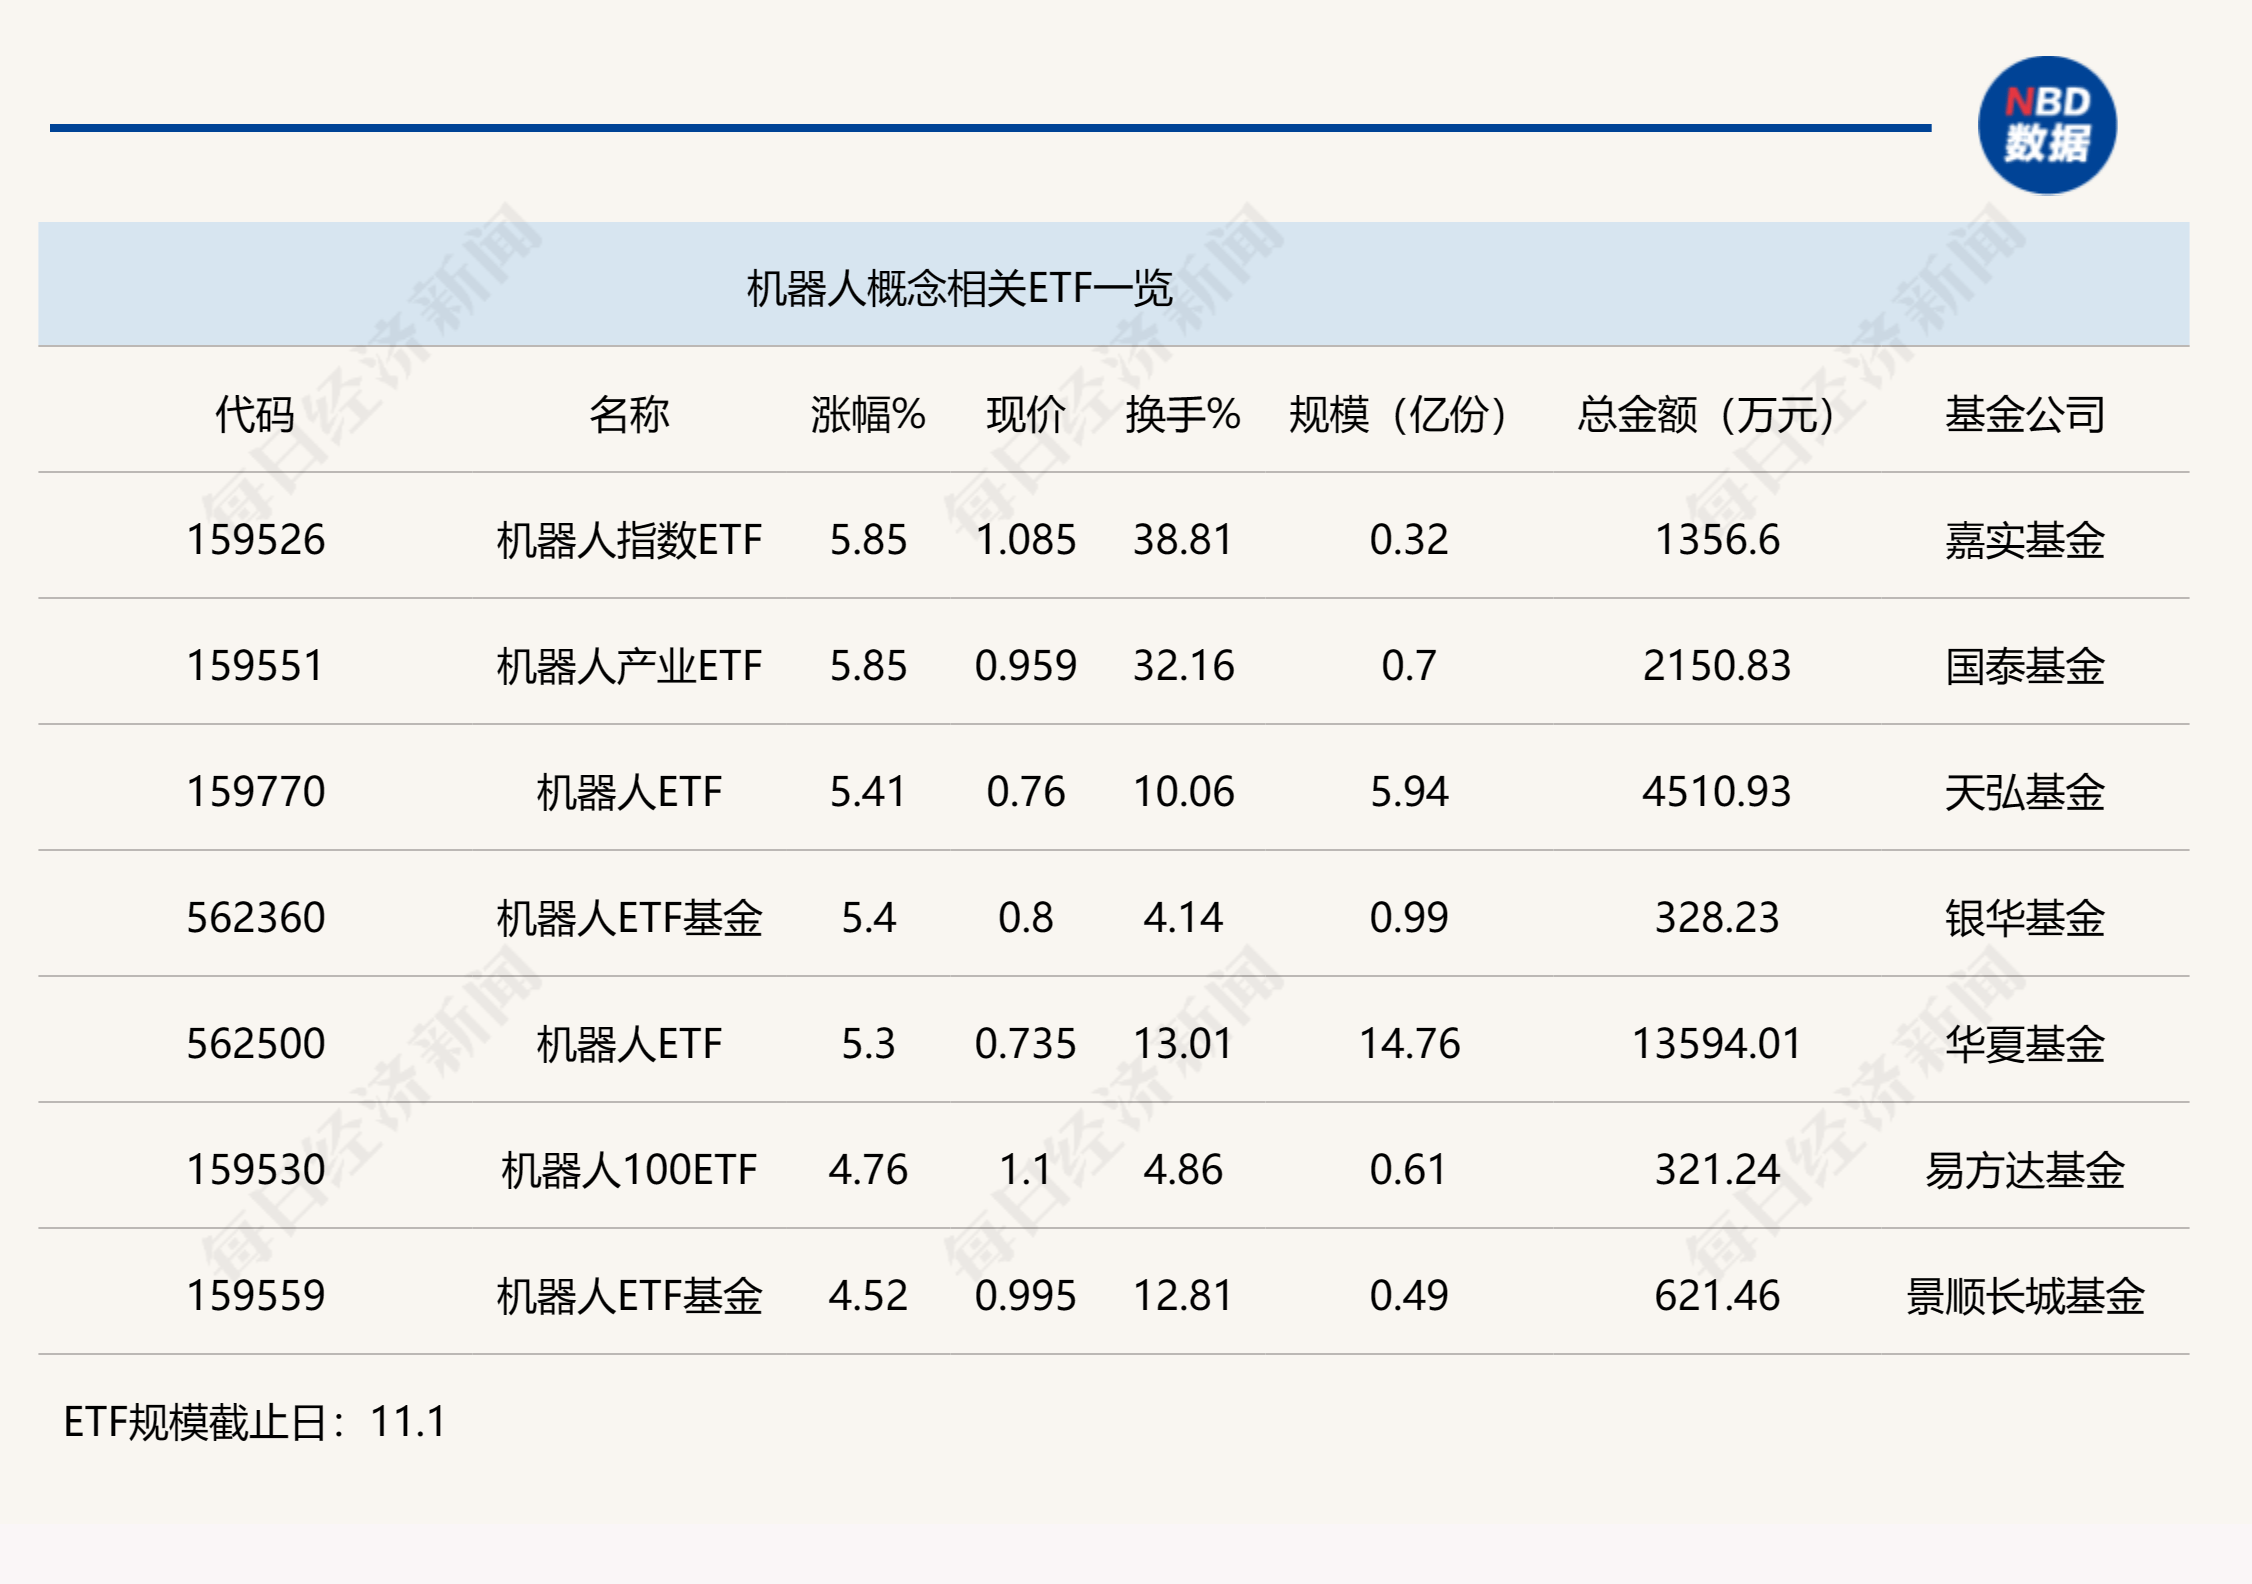
Task: Click price 0.8
Action: pos(1026,918)
